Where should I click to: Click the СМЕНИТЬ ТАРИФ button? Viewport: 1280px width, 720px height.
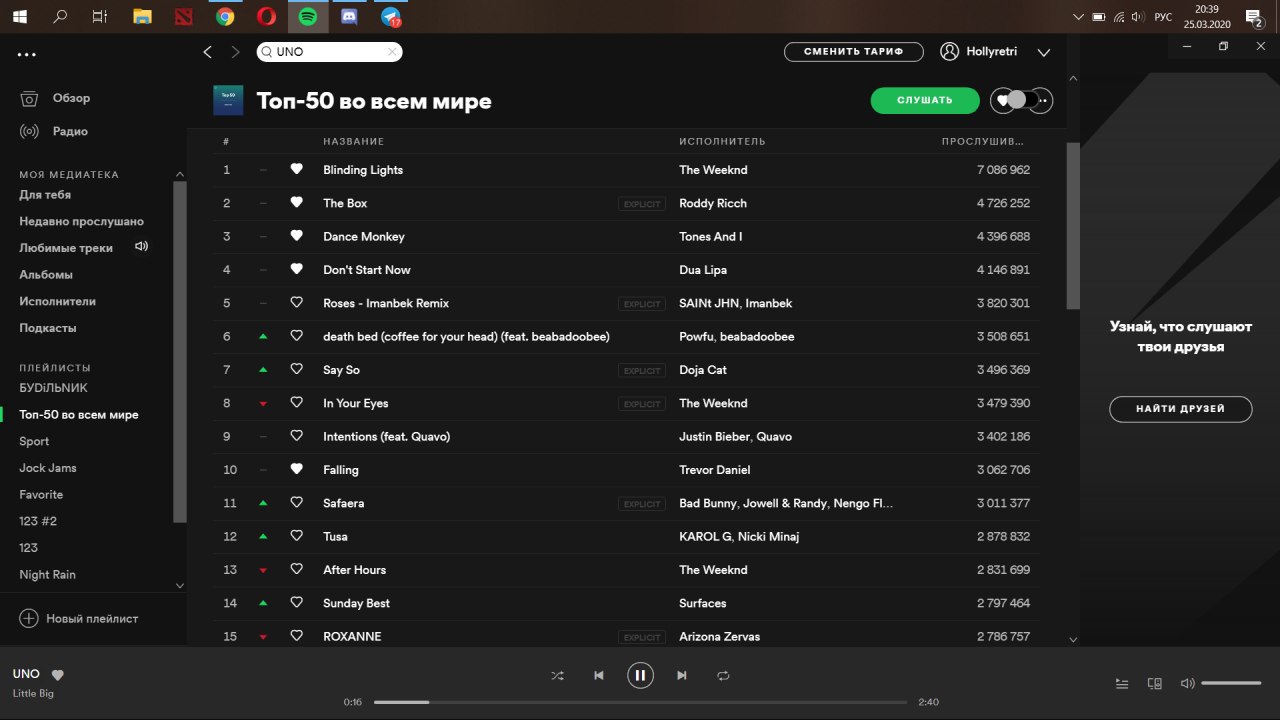coord(853,52)
